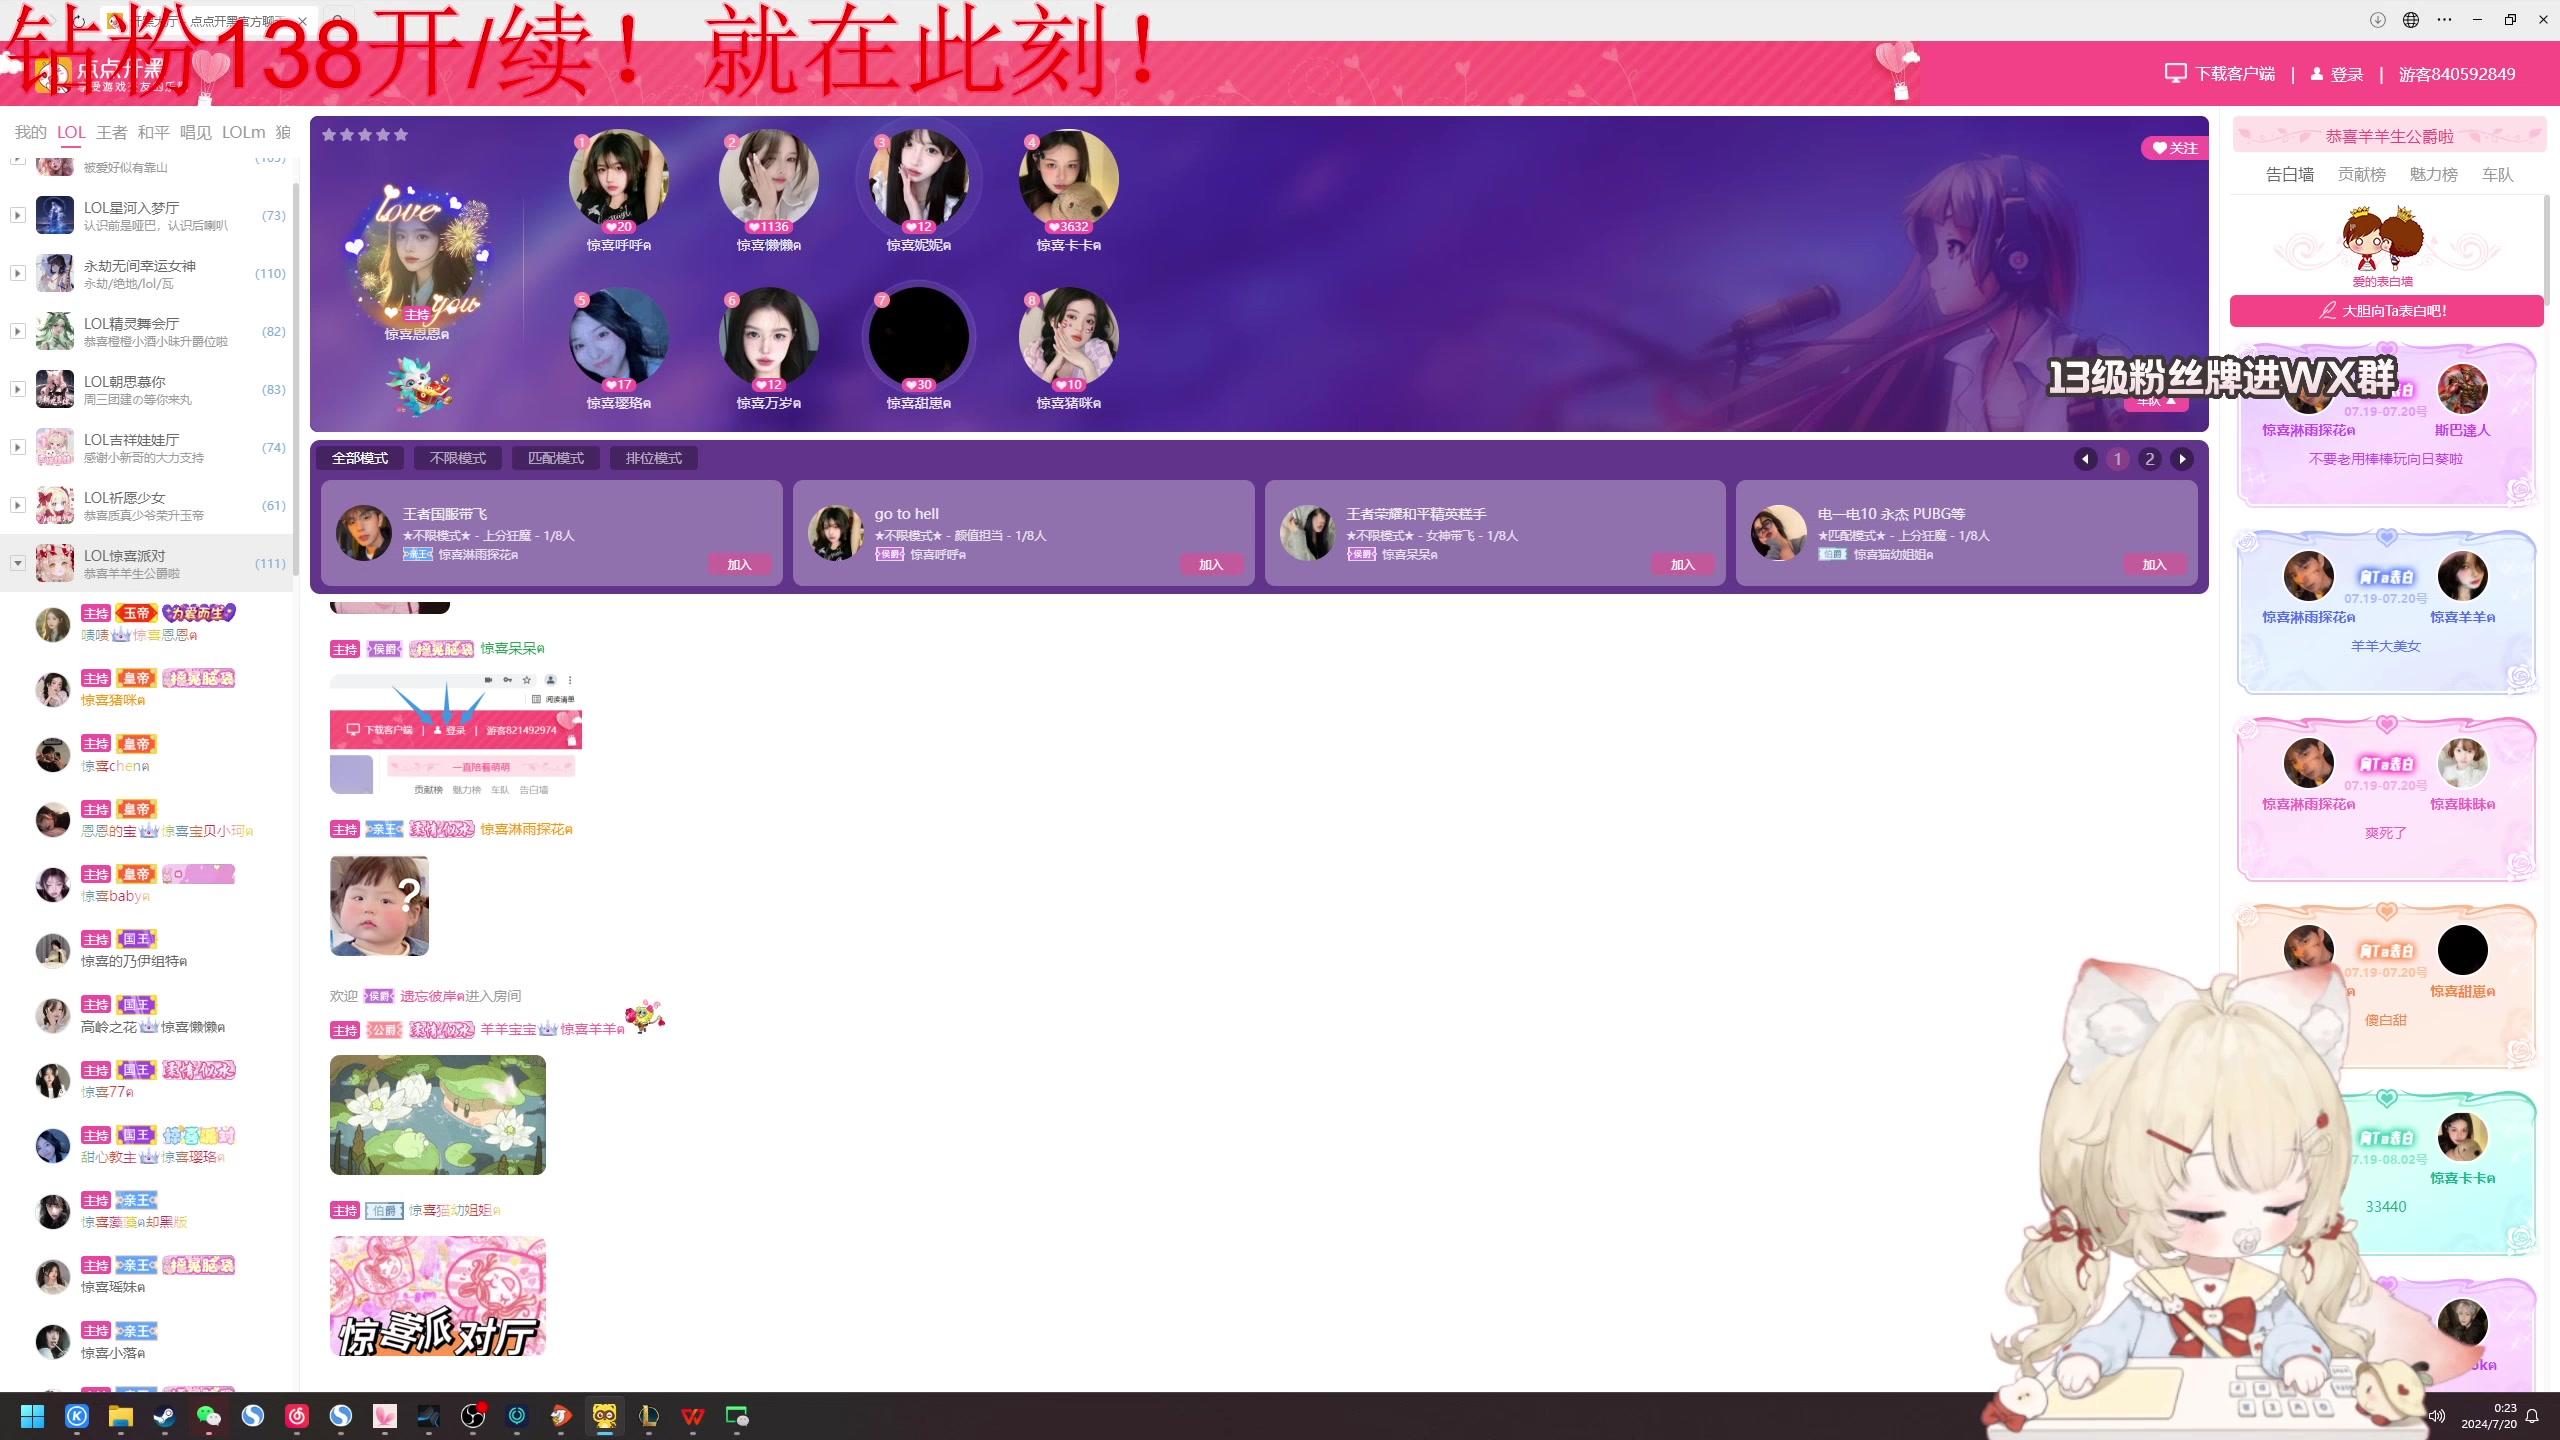Open the three-dot browser menu

pyautogui.click(x=2445, y=20)
